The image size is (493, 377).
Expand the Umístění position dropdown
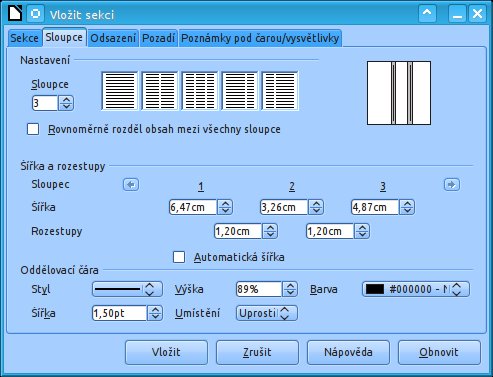pyautogui.click(x=267, y=313)
